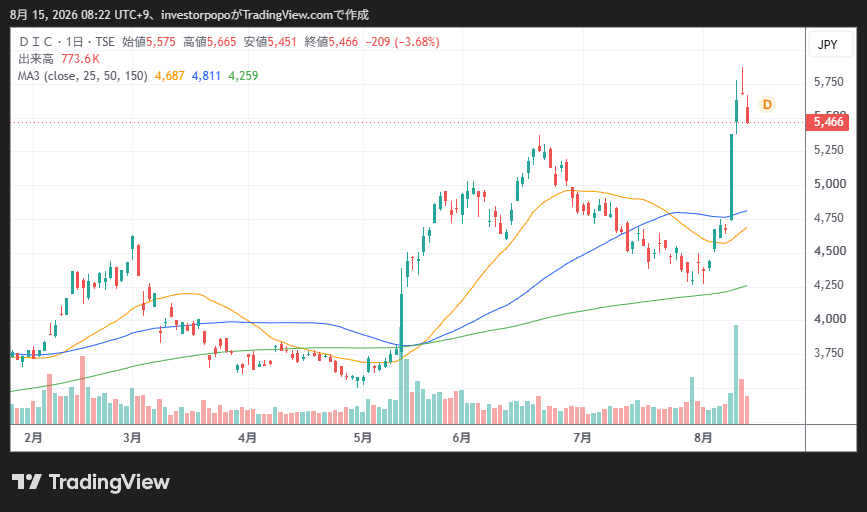Click the orange MA value 4,687
The image size is (867, 512).
pos(170,76)
